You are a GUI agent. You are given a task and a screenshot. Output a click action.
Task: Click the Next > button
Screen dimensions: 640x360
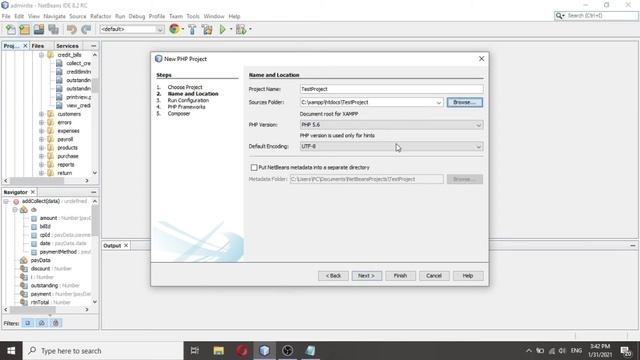(x=367, y=276)
